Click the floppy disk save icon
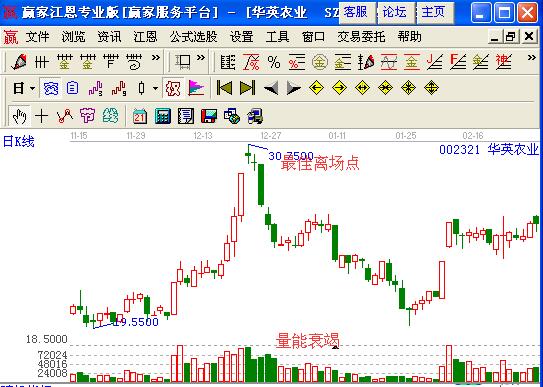543x387 pixels. [209, 116]
